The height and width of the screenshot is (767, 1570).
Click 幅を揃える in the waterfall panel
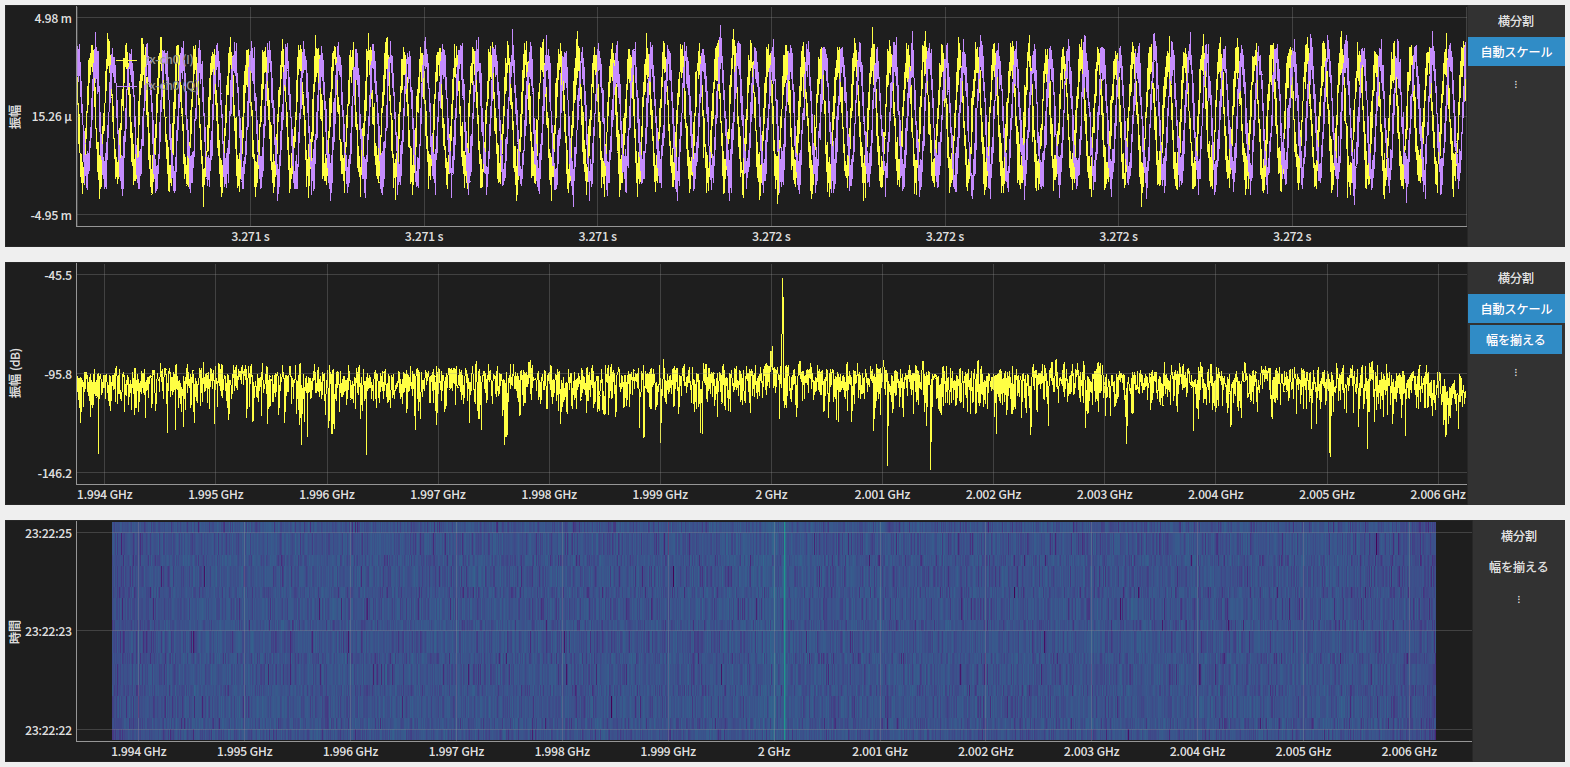tap(1518, 567)
